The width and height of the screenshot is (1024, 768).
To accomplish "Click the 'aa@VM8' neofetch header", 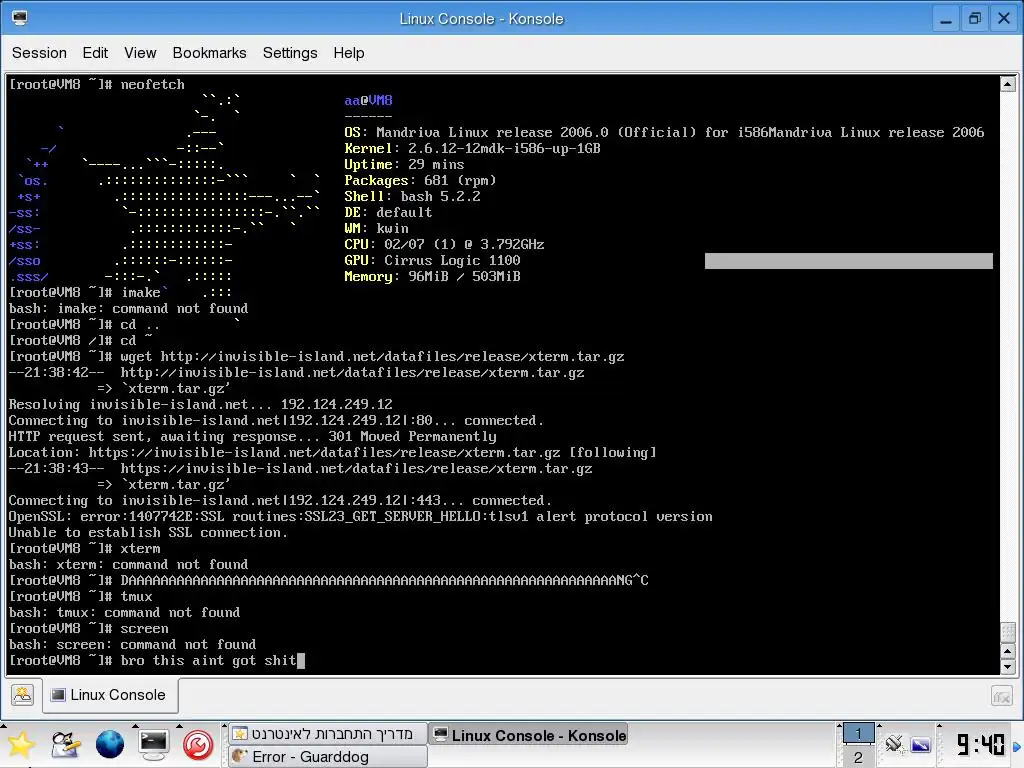I will [368, 100].
